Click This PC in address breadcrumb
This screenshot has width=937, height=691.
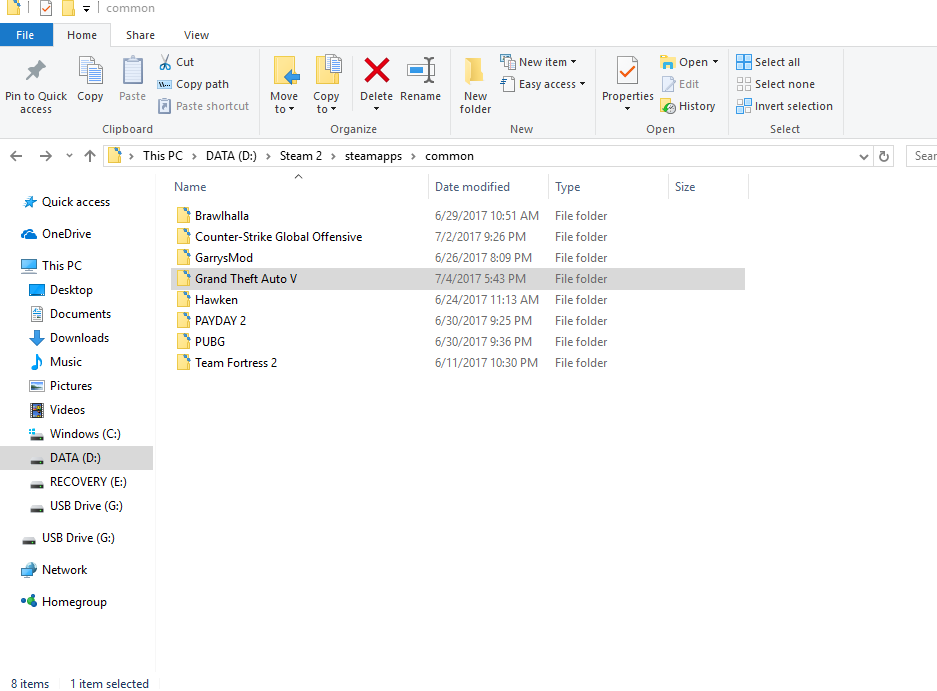pyautogui.click(x=163, y=156)
